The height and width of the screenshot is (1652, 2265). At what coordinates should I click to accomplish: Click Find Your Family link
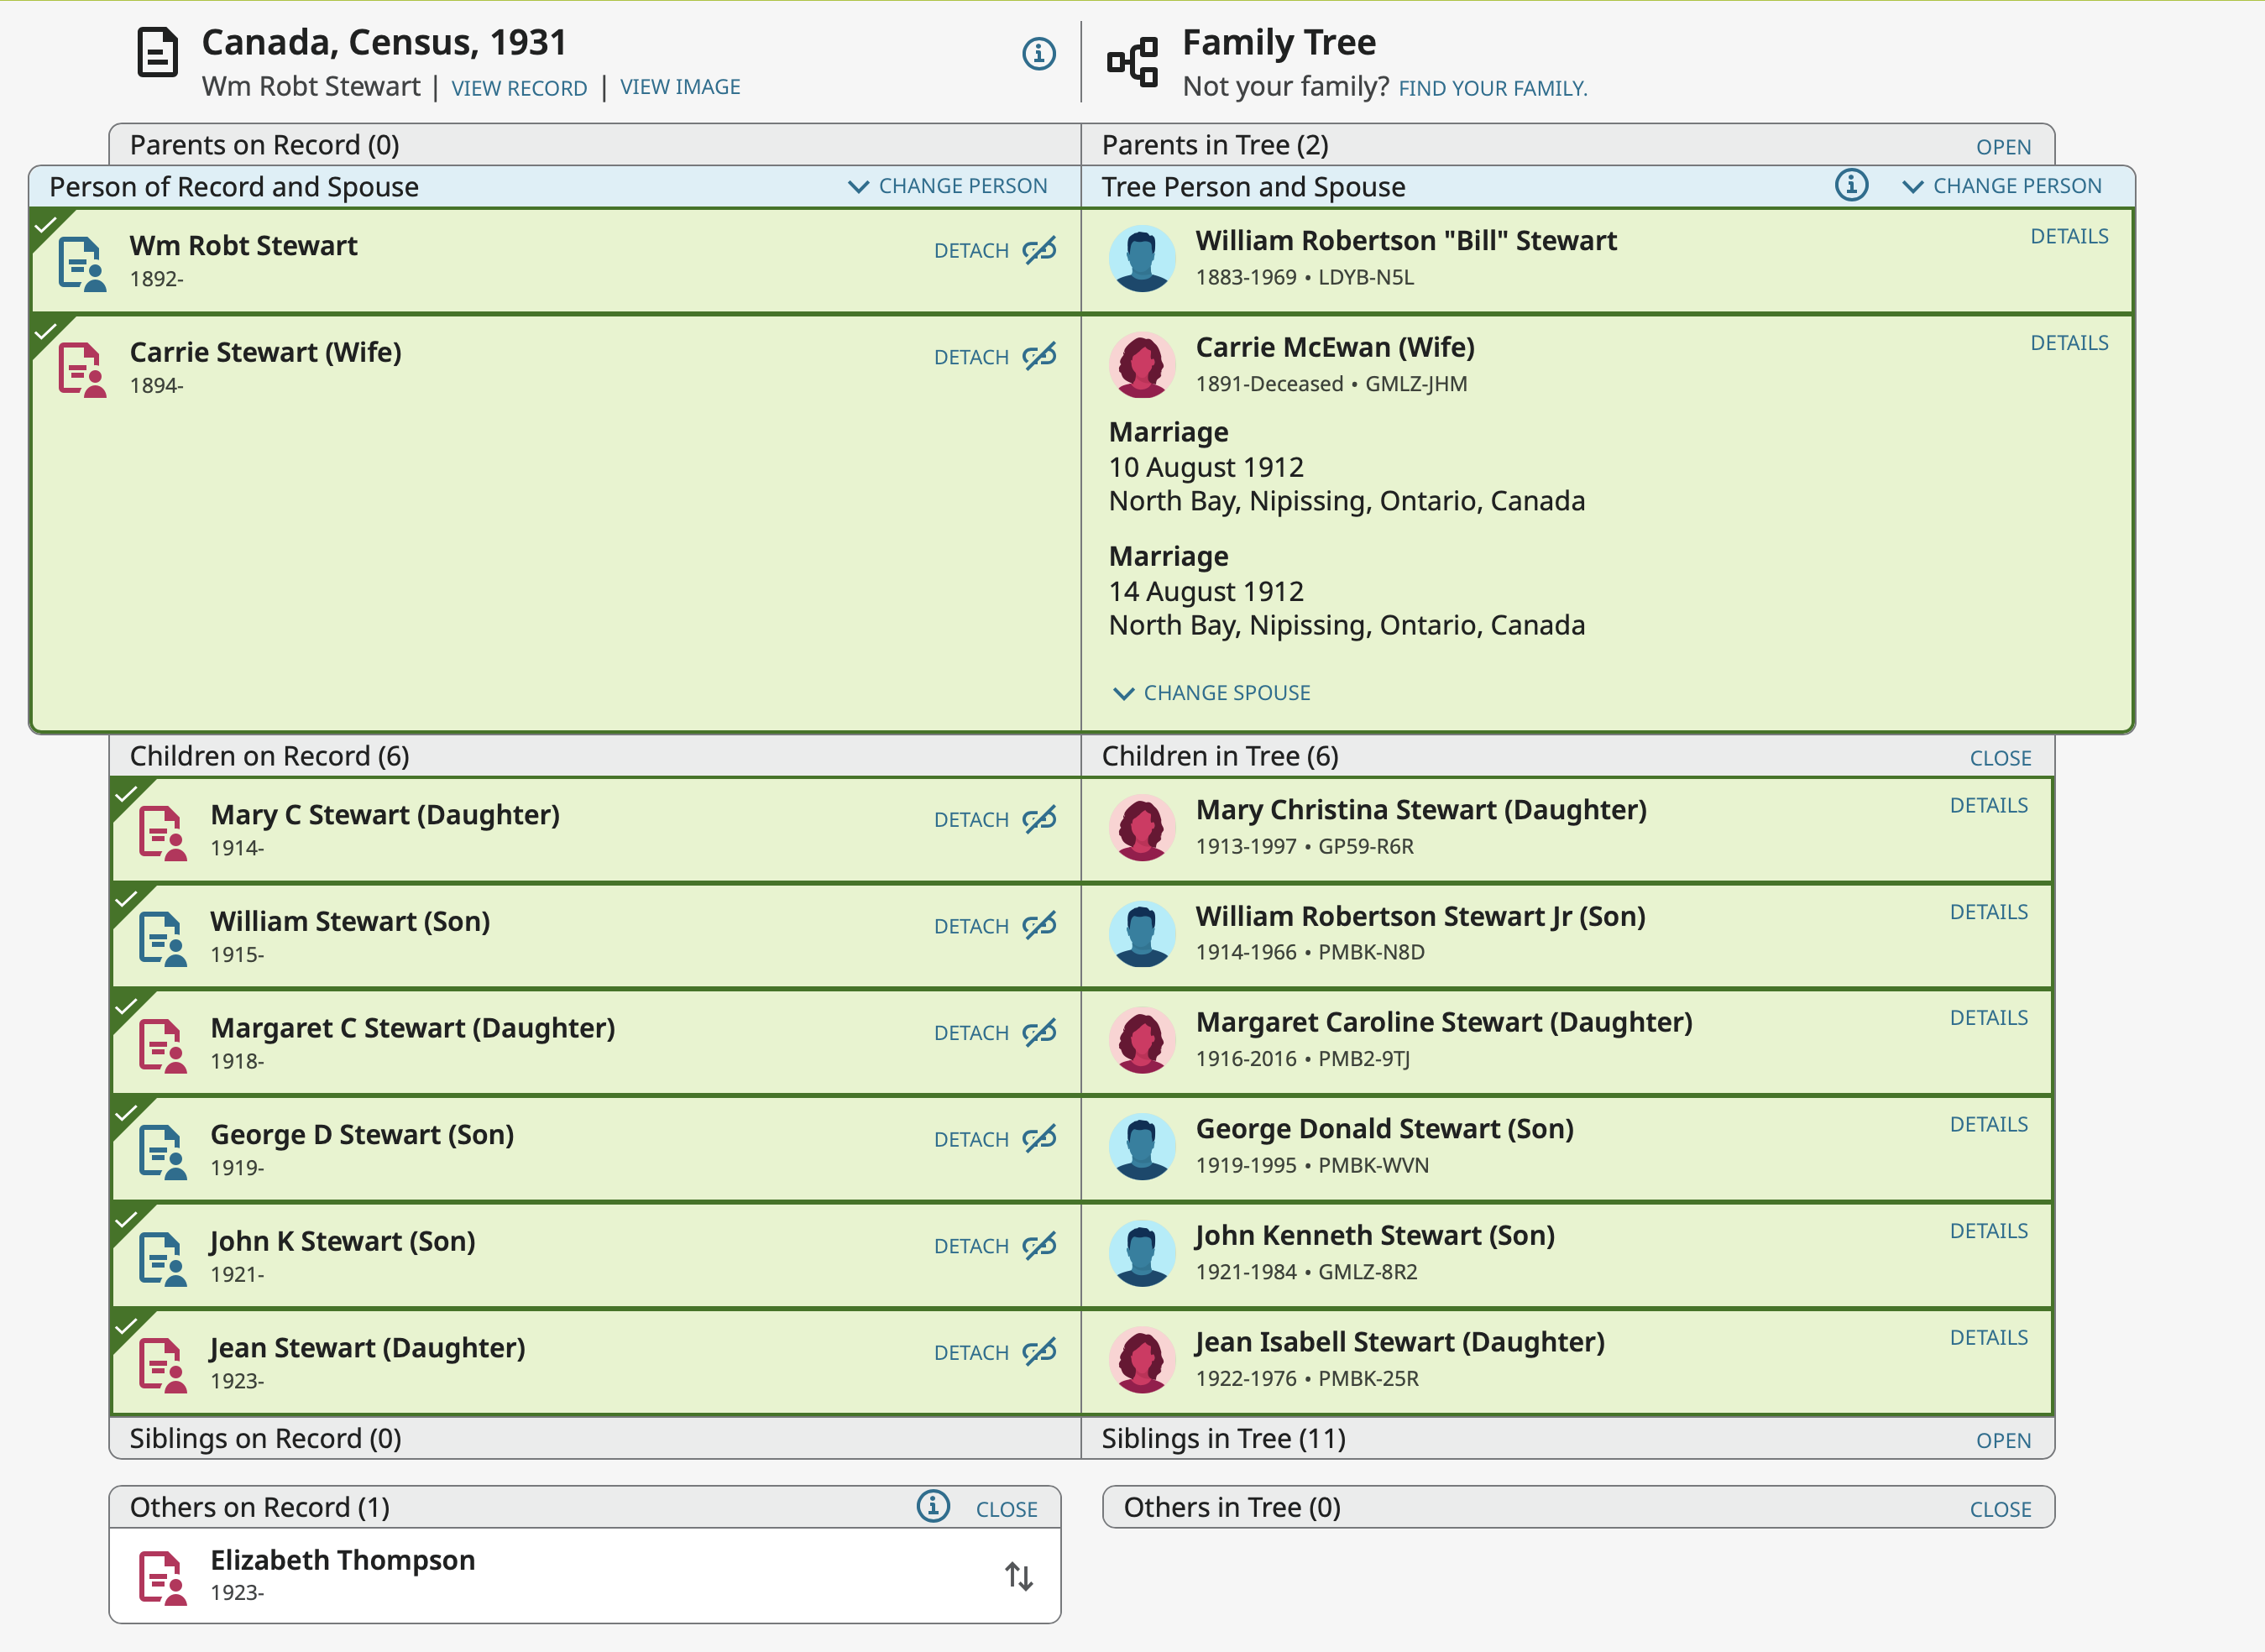click(x=1491, y=88)
